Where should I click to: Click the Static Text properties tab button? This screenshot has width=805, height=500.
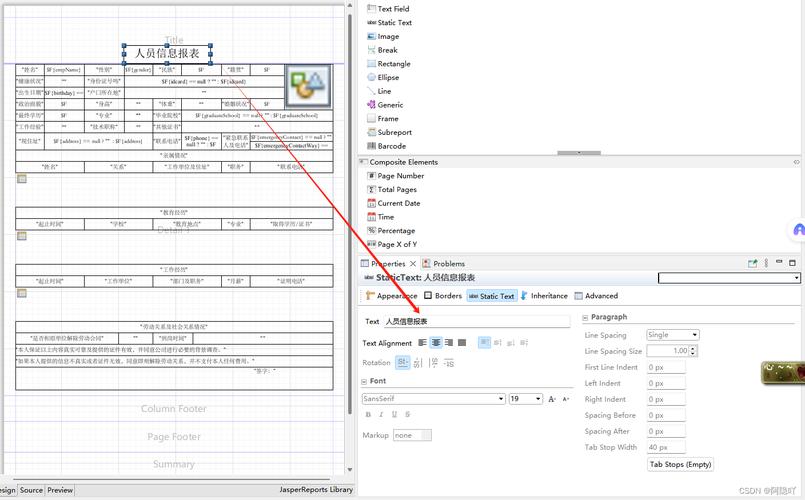point(491,296)
